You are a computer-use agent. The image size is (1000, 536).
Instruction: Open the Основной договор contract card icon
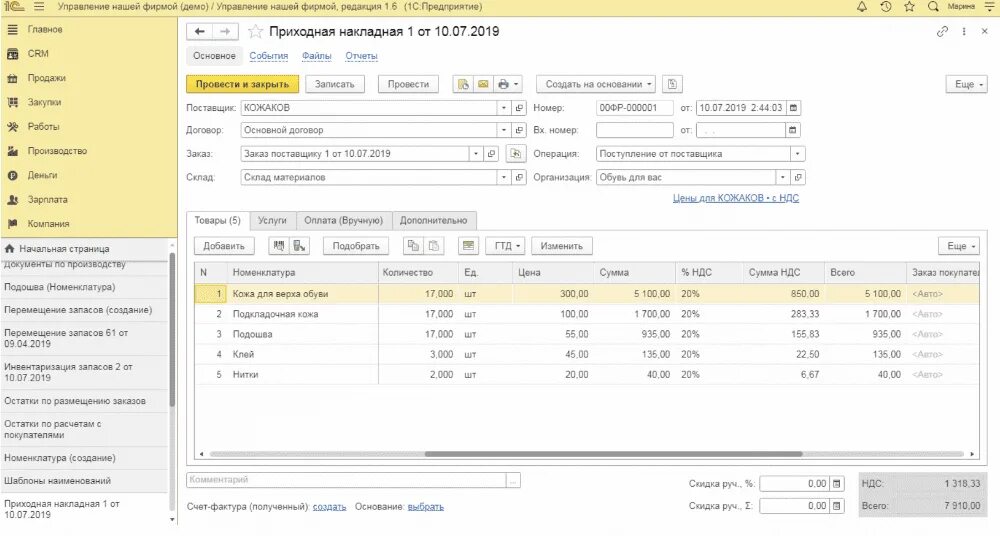point(519,130)
